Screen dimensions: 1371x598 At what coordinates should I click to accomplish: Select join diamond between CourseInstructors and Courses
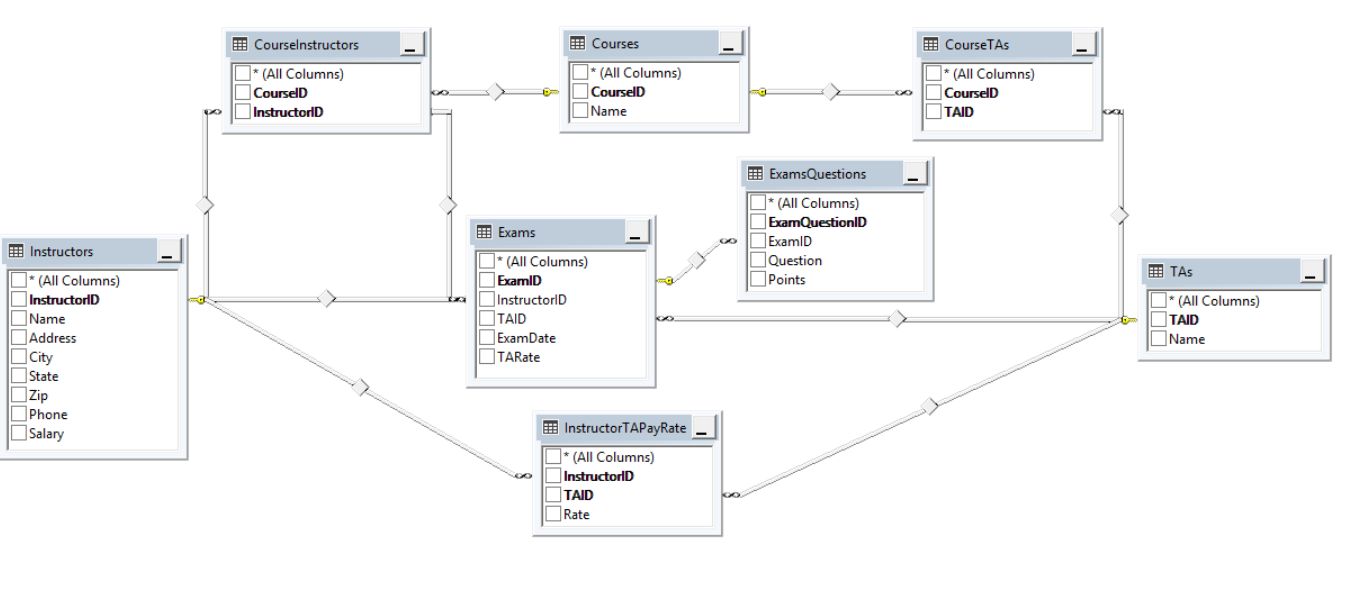point(497,92)
